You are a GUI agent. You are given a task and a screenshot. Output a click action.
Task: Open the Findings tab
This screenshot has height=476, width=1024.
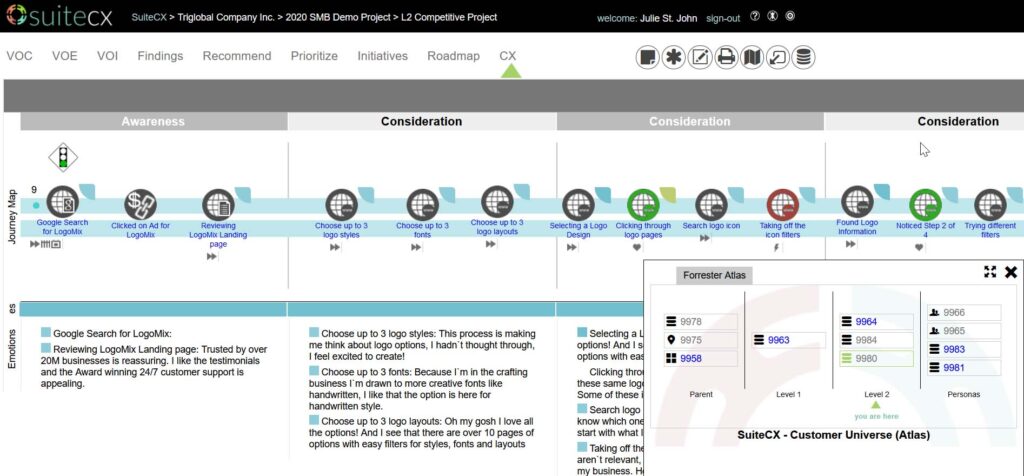pos(160,56)
